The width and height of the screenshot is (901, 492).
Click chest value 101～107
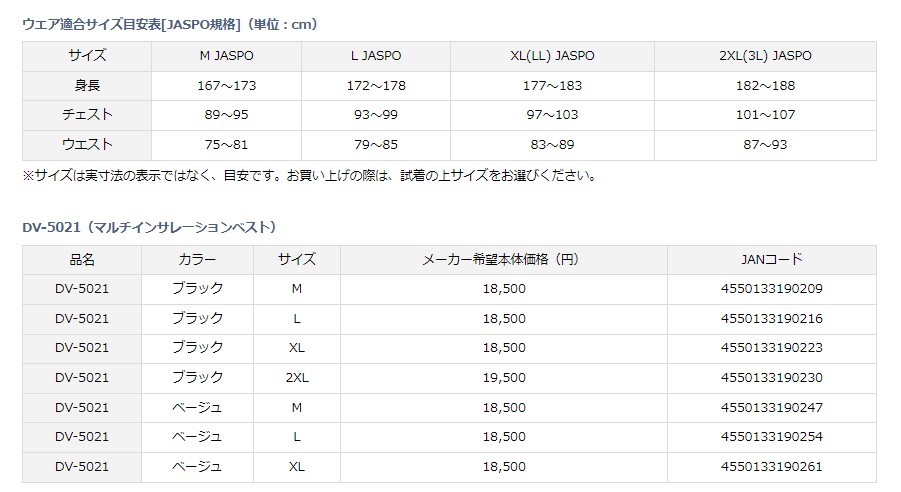[x=765, y=115]
